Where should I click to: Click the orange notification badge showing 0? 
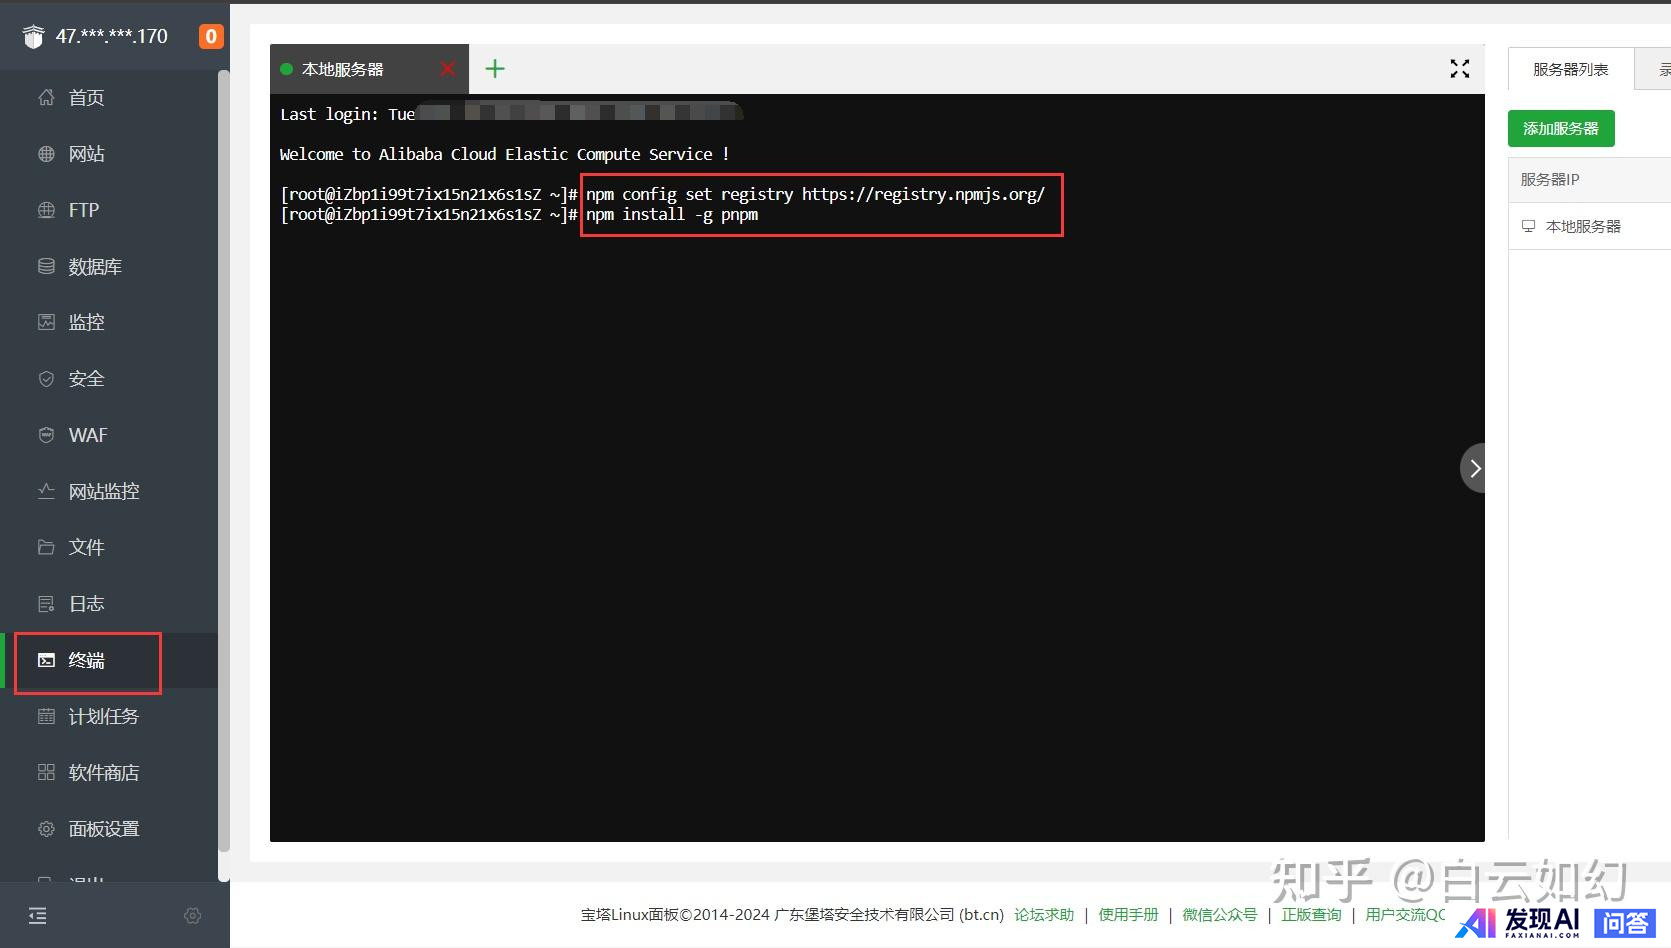(x=211, y=37)
